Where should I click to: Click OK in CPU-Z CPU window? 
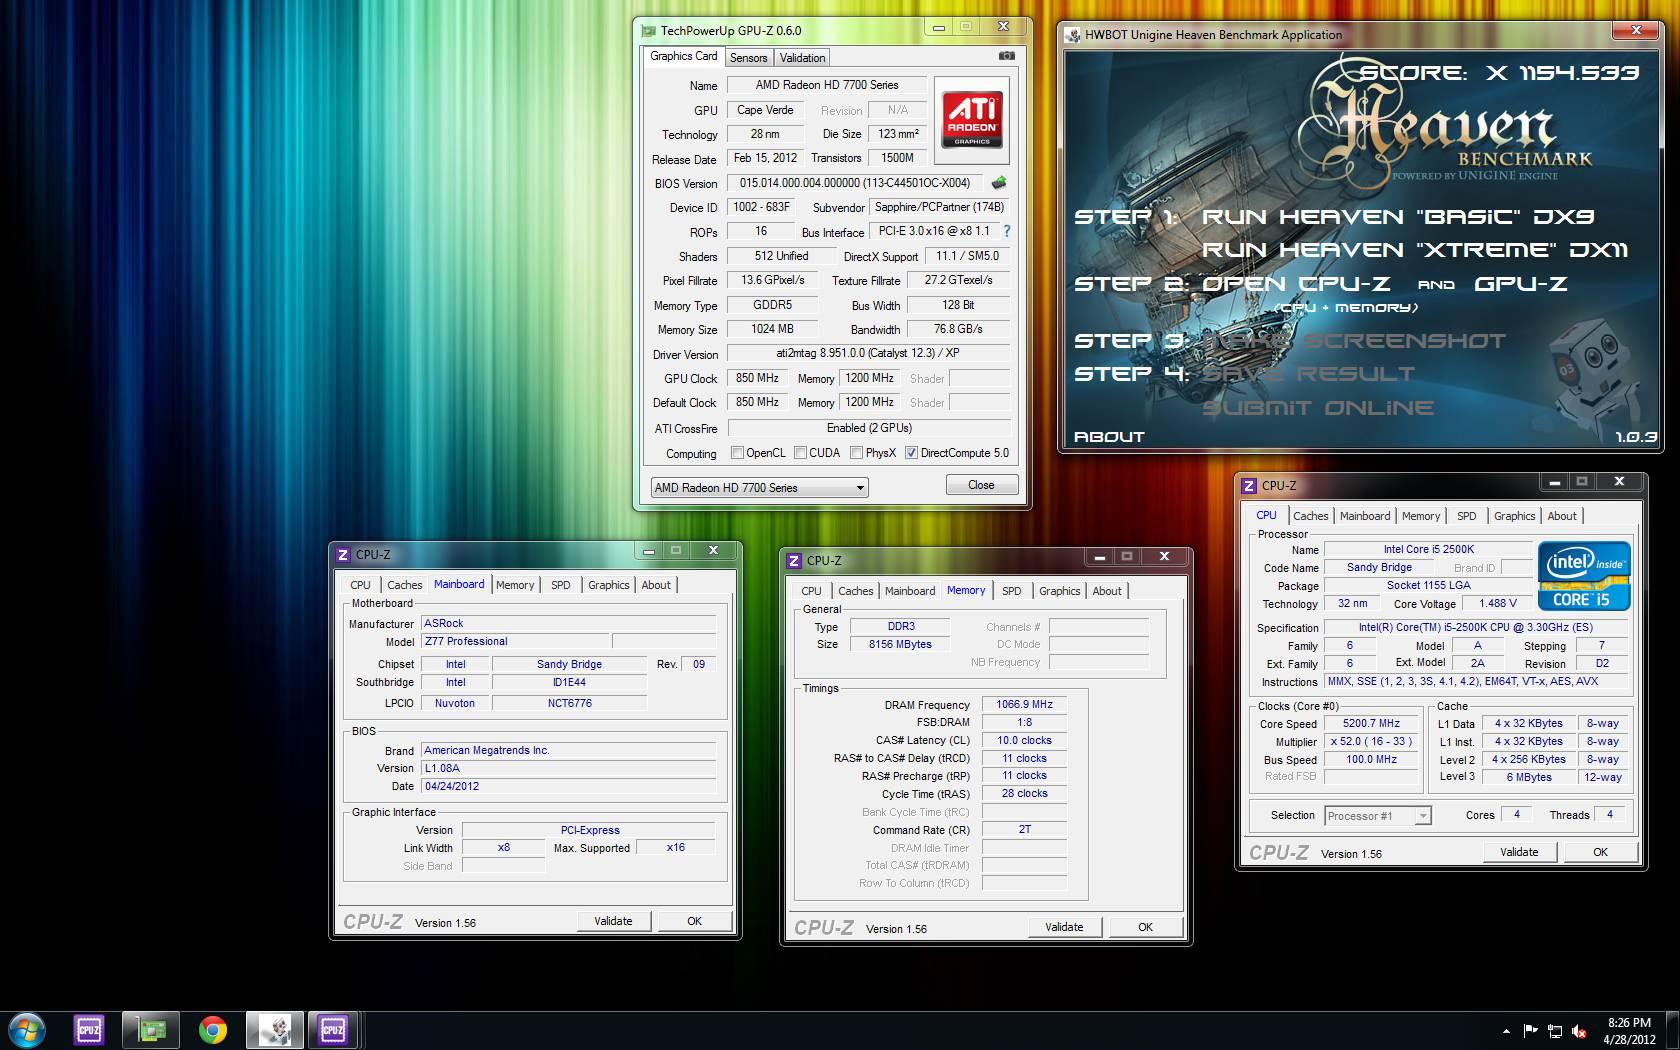1600,852
